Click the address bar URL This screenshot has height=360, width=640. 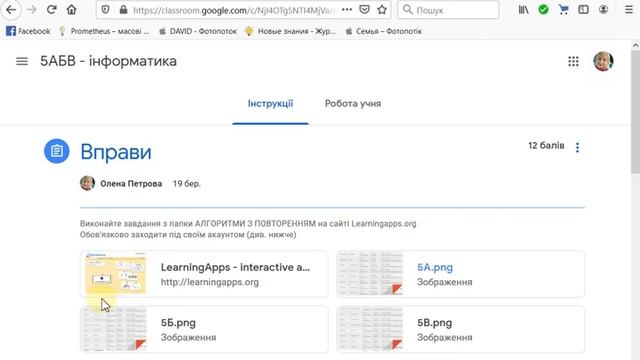coord(235,10)
